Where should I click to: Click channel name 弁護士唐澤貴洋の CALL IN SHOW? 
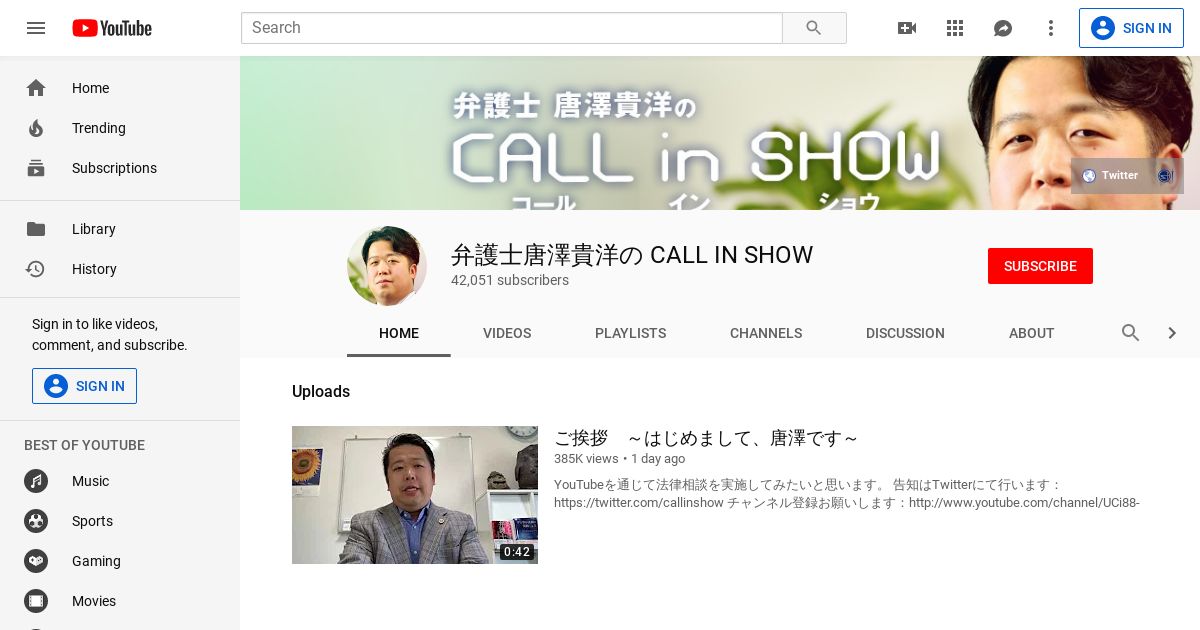632,255
